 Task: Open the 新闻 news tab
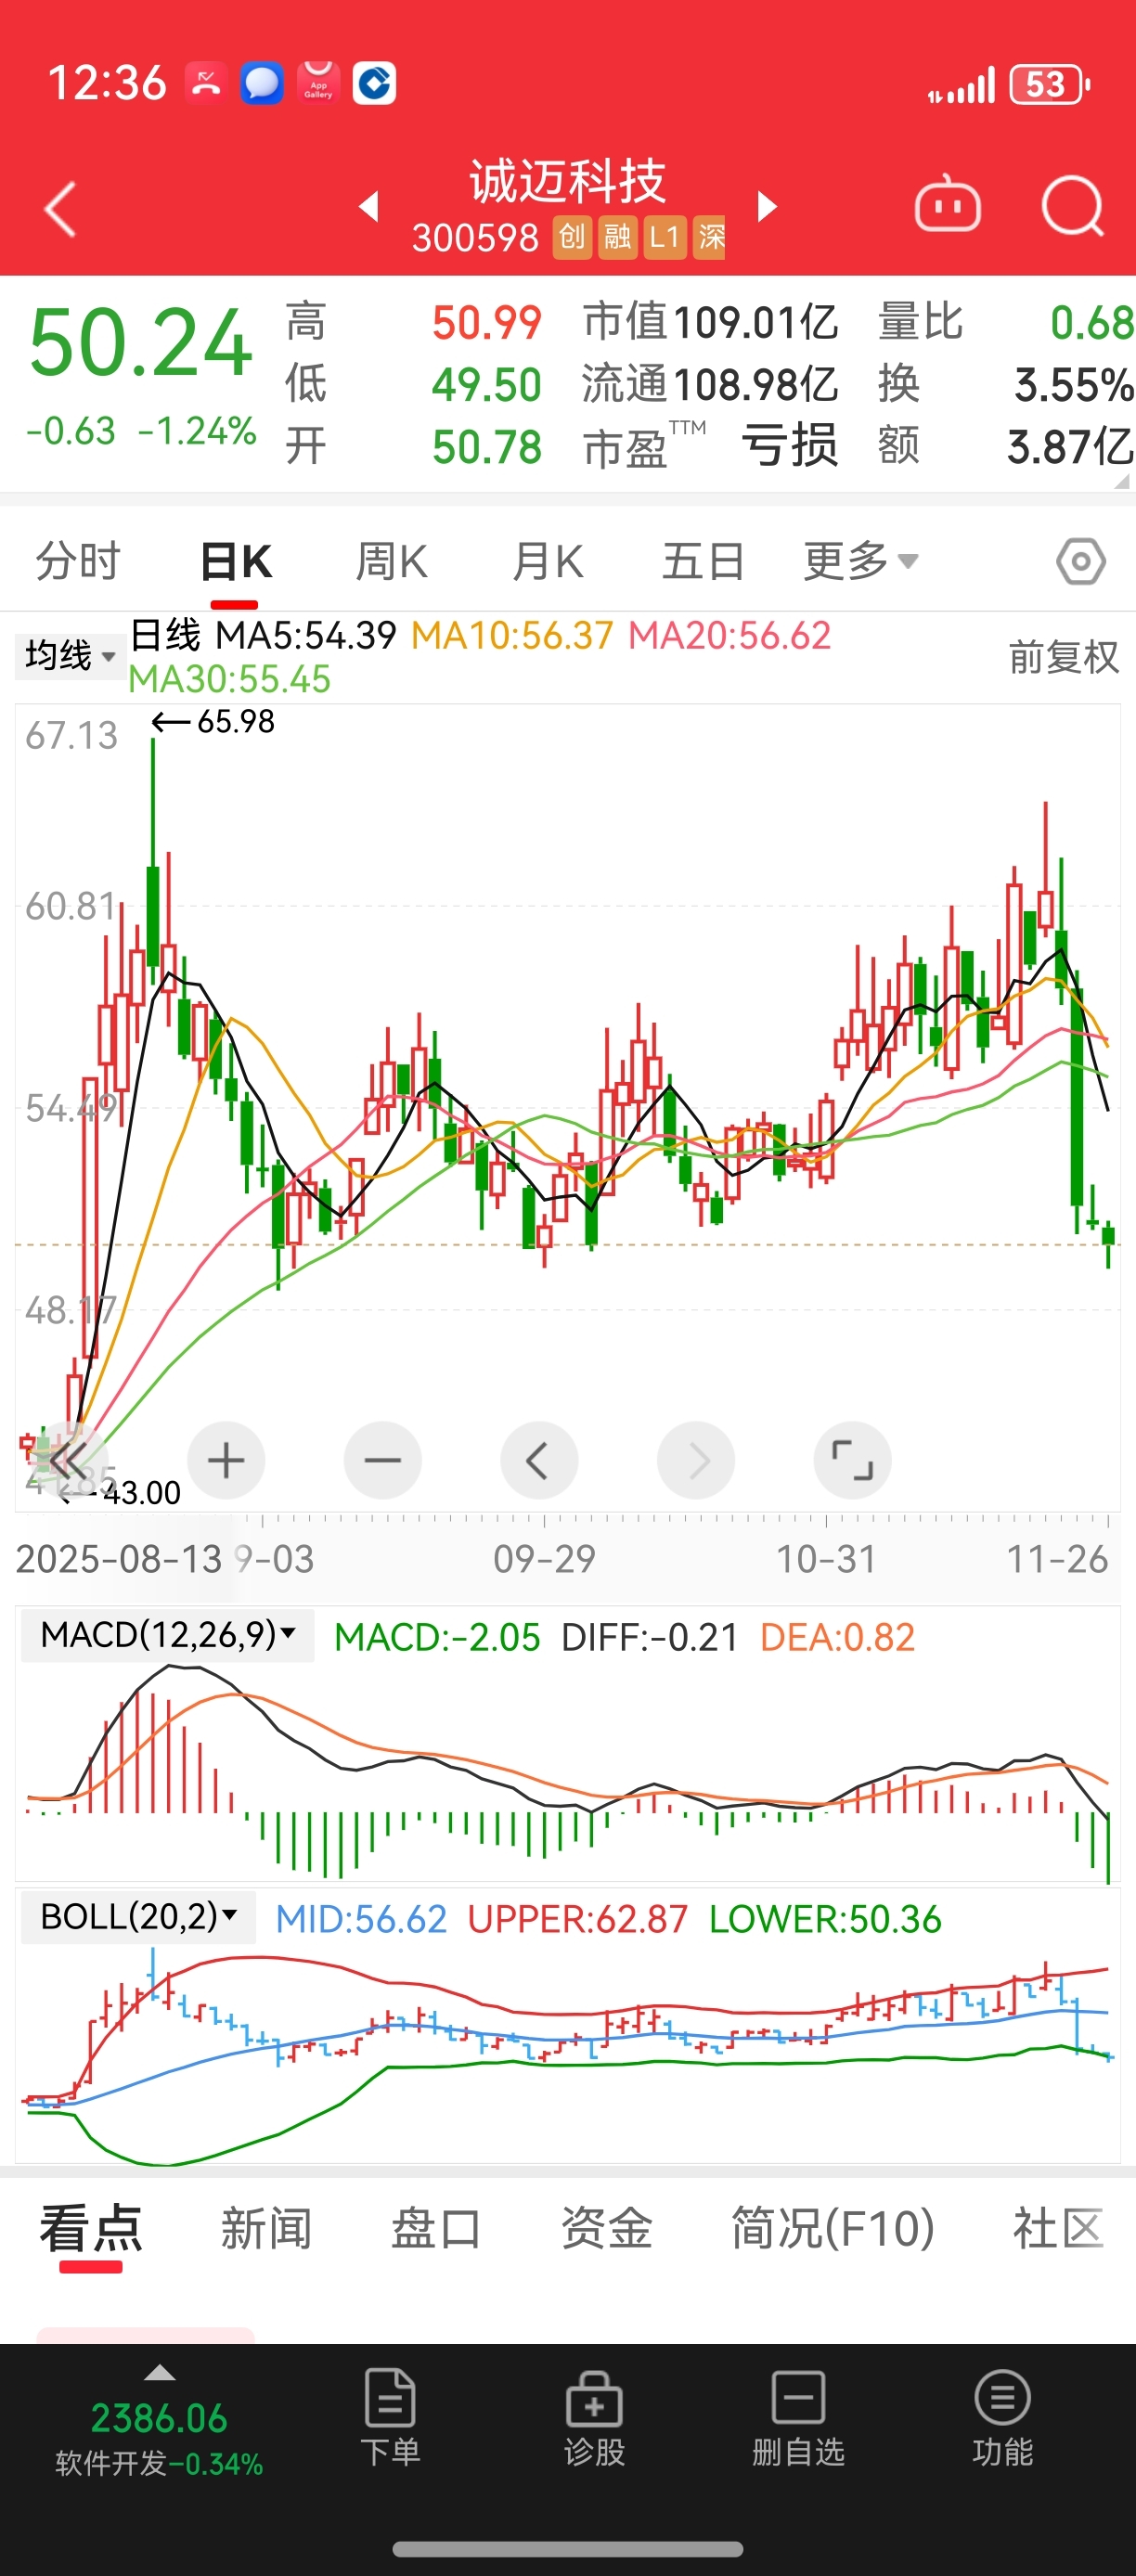tap(266, 2229)
